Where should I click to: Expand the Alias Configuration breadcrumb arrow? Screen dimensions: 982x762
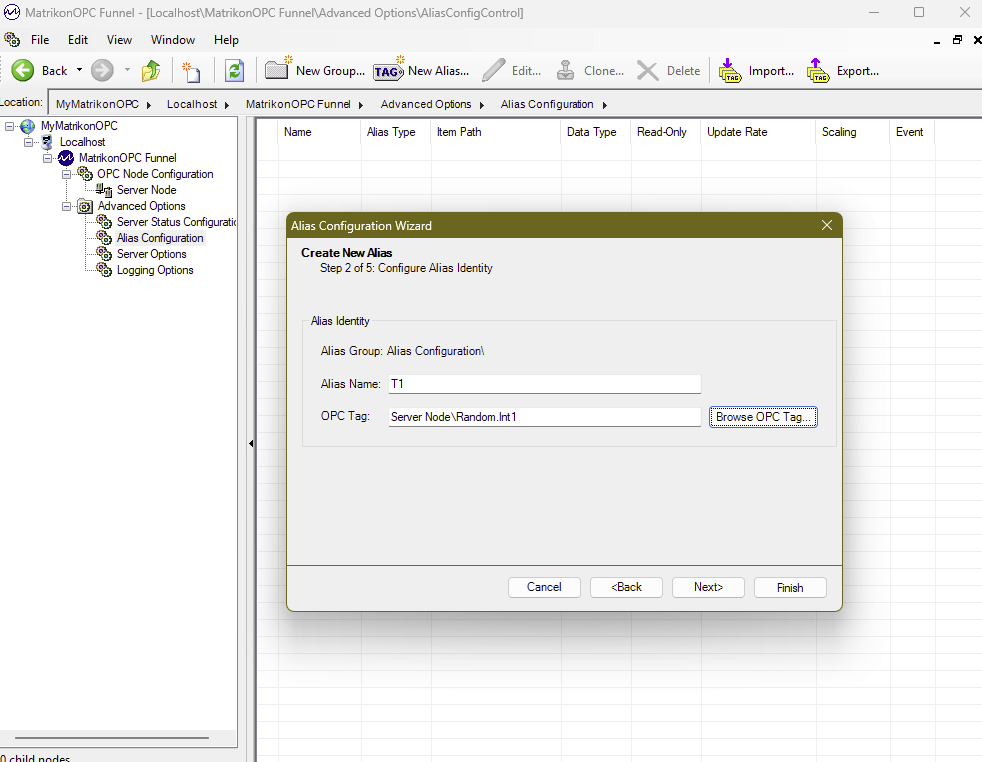coord(604,105)
